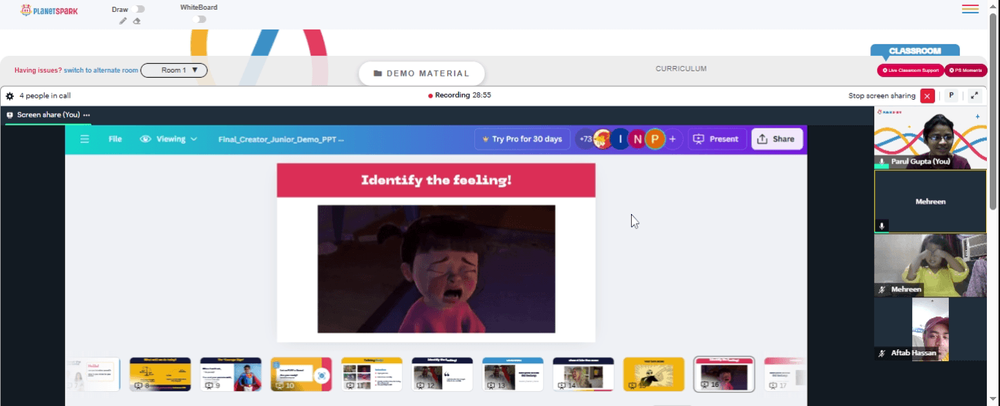Click Live Classroom Support button

pyautogui.click(x=910, y=70)
